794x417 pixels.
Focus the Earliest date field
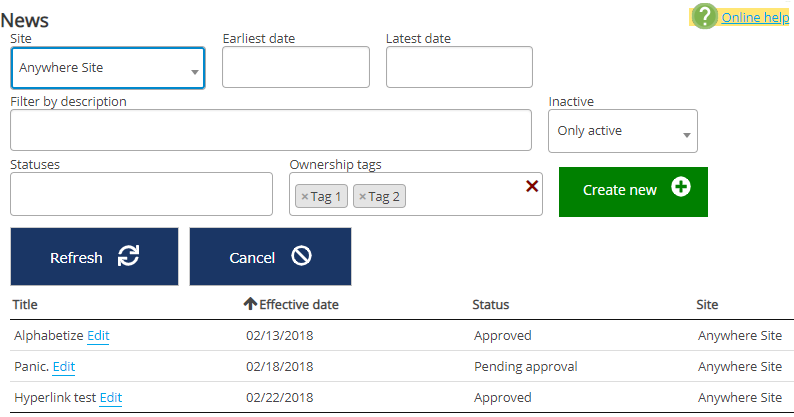pos(296,67)
